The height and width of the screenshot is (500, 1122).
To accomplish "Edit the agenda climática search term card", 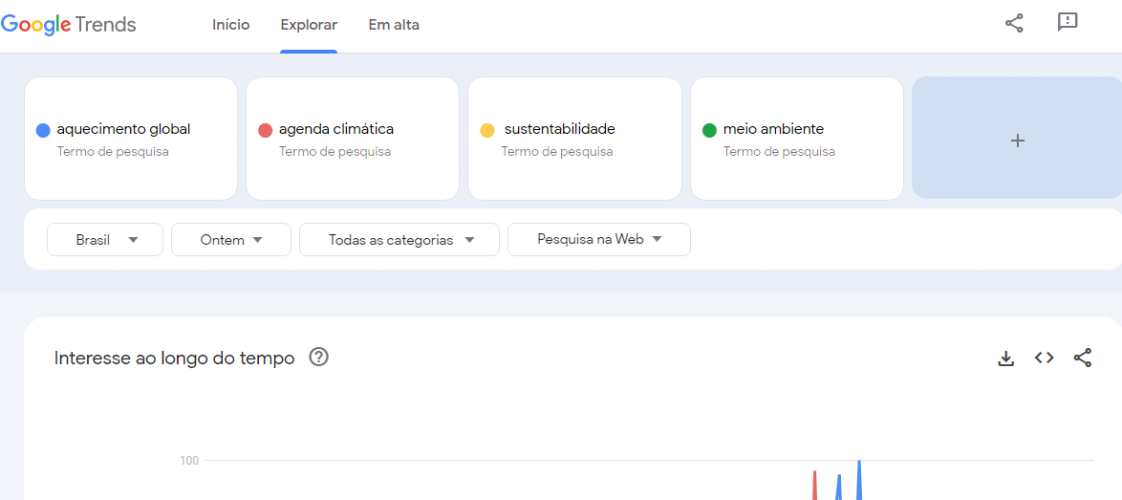I will (353, 139).
